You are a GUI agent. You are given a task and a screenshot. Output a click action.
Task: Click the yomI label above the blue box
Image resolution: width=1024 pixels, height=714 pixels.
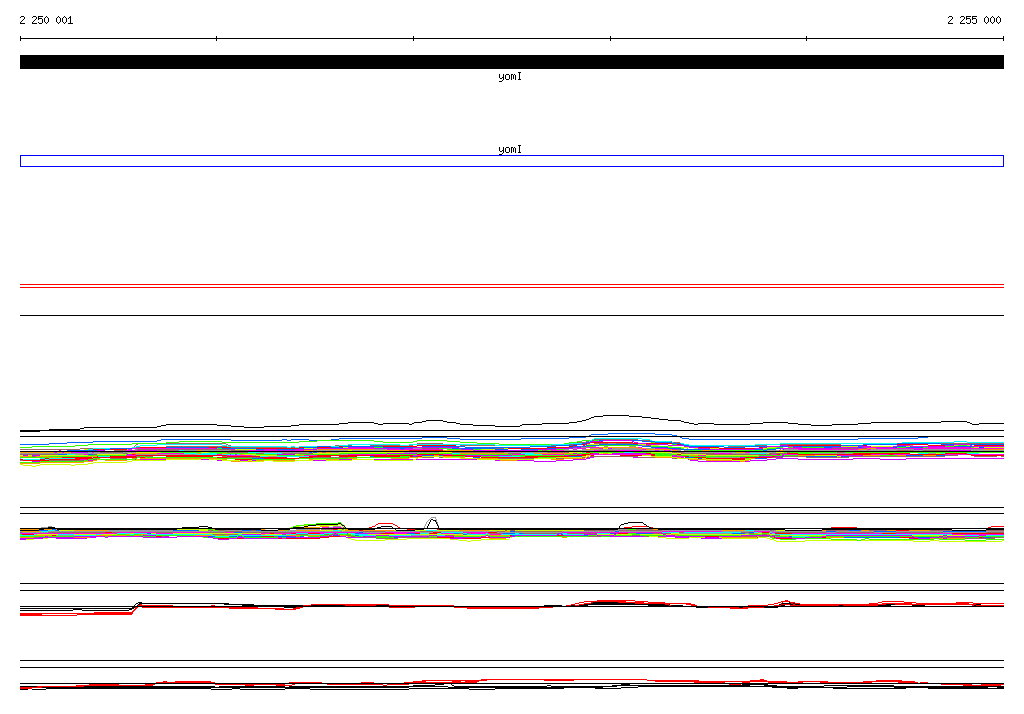click(510, 150)
